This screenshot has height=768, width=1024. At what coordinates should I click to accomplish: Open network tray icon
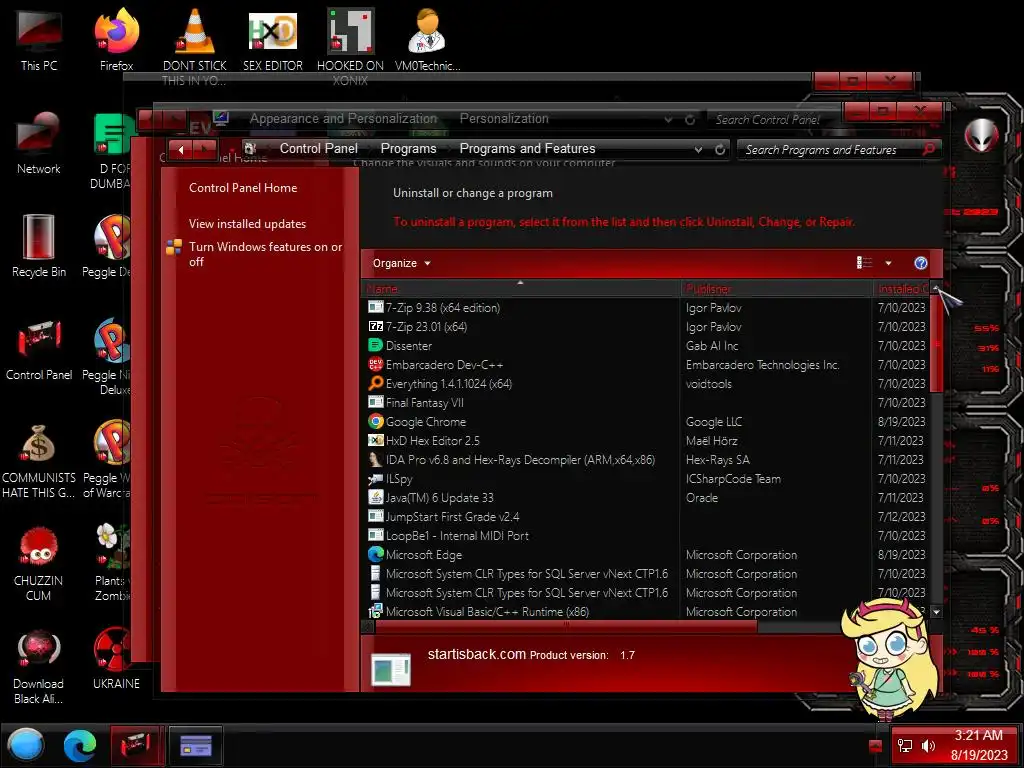[904, 746]
